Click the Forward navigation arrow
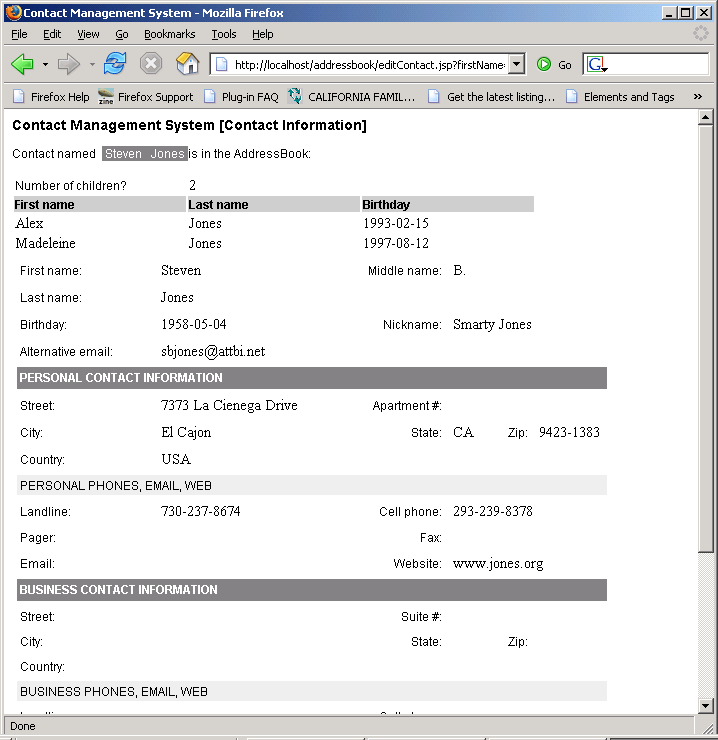Screen dimensions: 718x740 (x=68, y=64)
